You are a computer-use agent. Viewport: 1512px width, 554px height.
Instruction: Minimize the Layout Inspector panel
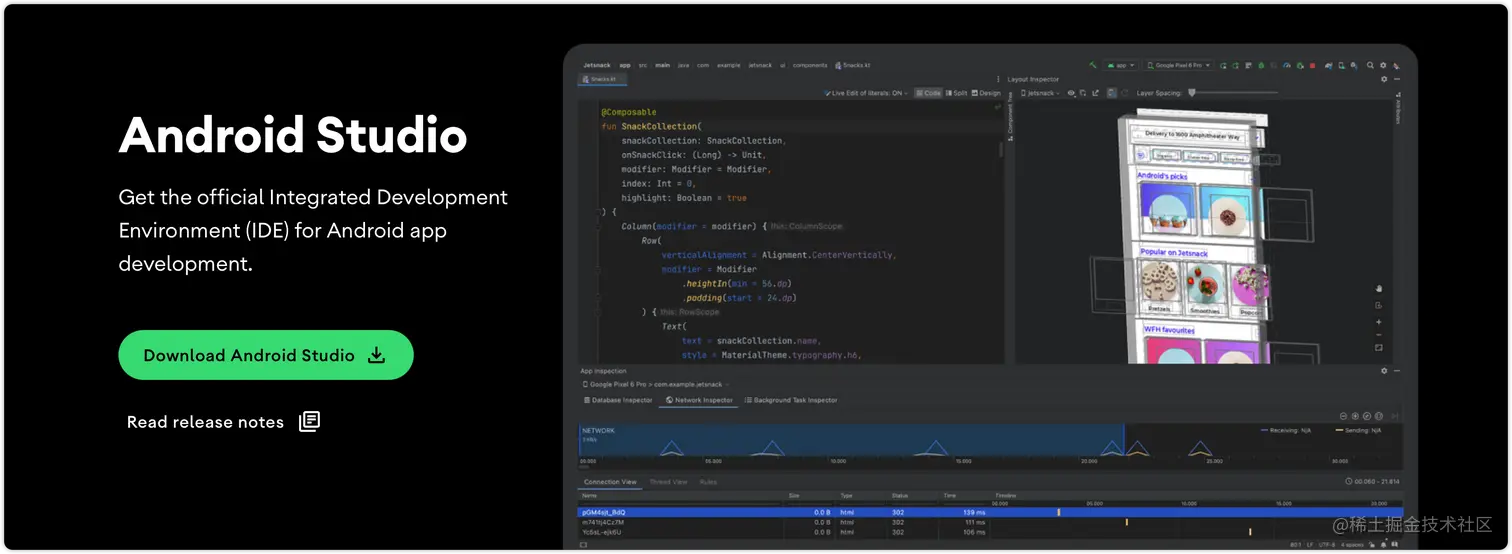(x=1397, y=79)
